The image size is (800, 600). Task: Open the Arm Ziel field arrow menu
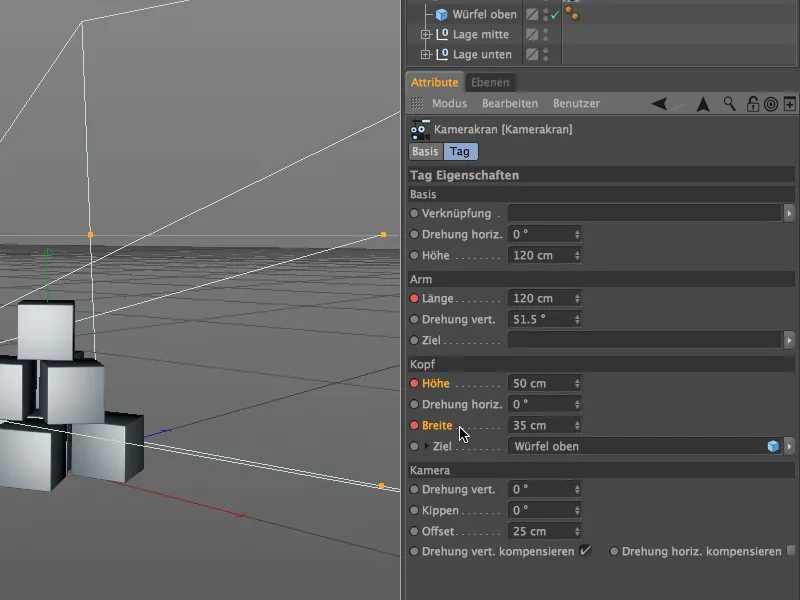[789, 340]
